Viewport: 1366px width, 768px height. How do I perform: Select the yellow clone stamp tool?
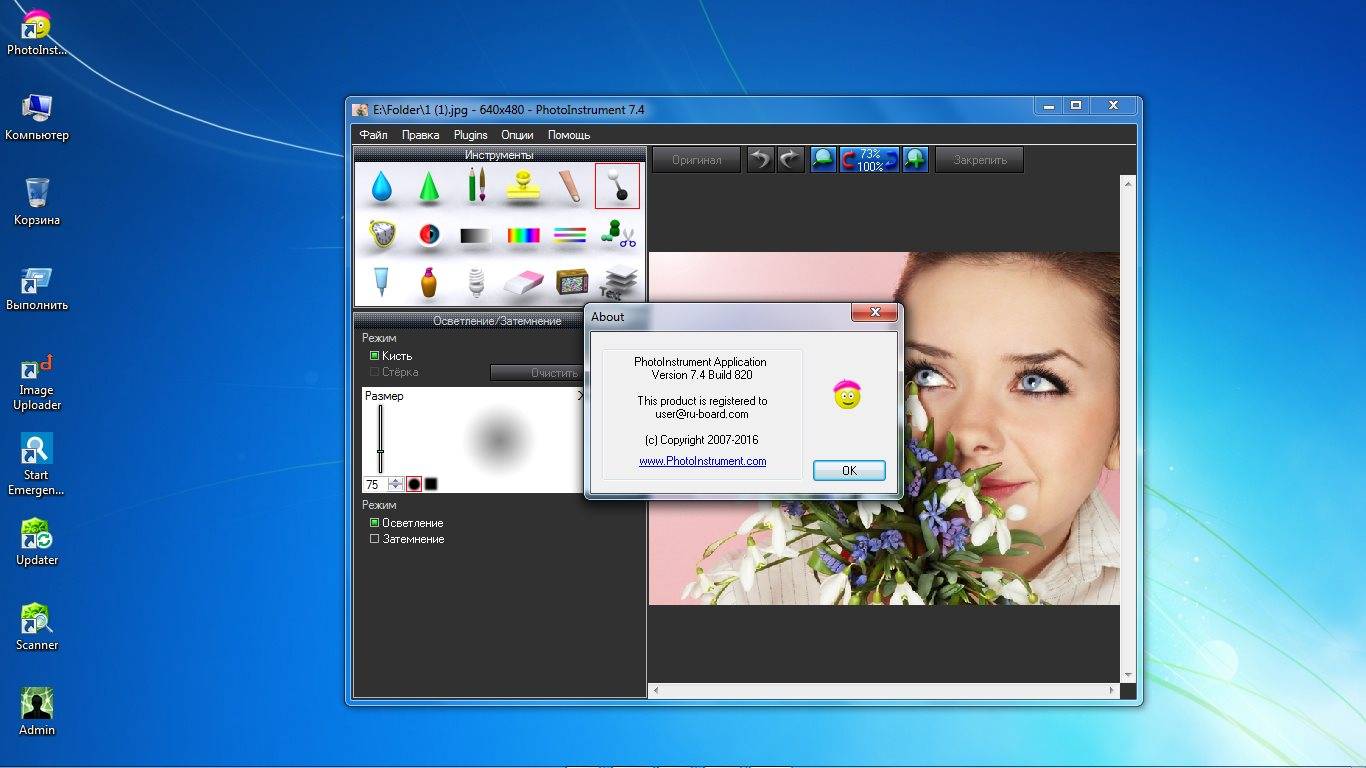click(523, 186)
